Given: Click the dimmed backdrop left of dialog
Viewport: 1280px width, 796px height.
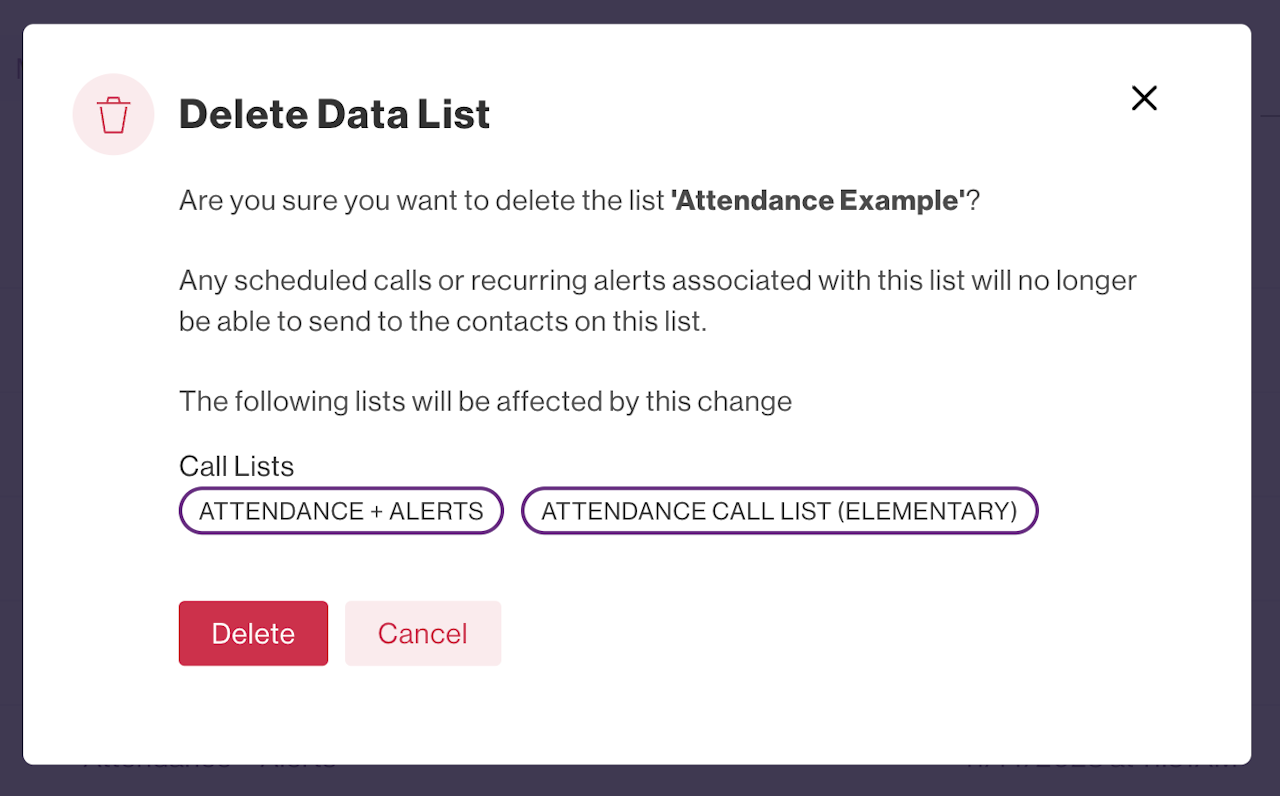Looking at the screenshot, I should pos(10,400).
